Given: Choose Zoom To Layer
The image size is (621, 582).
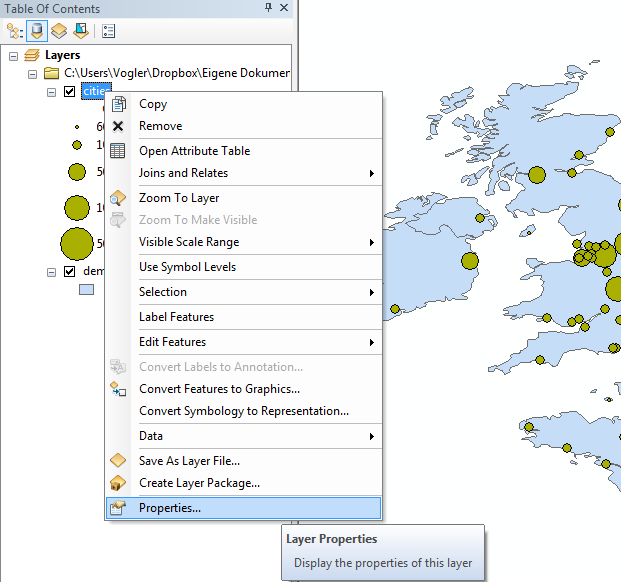Looking at the screenshot, I should (x=244, y=198).
